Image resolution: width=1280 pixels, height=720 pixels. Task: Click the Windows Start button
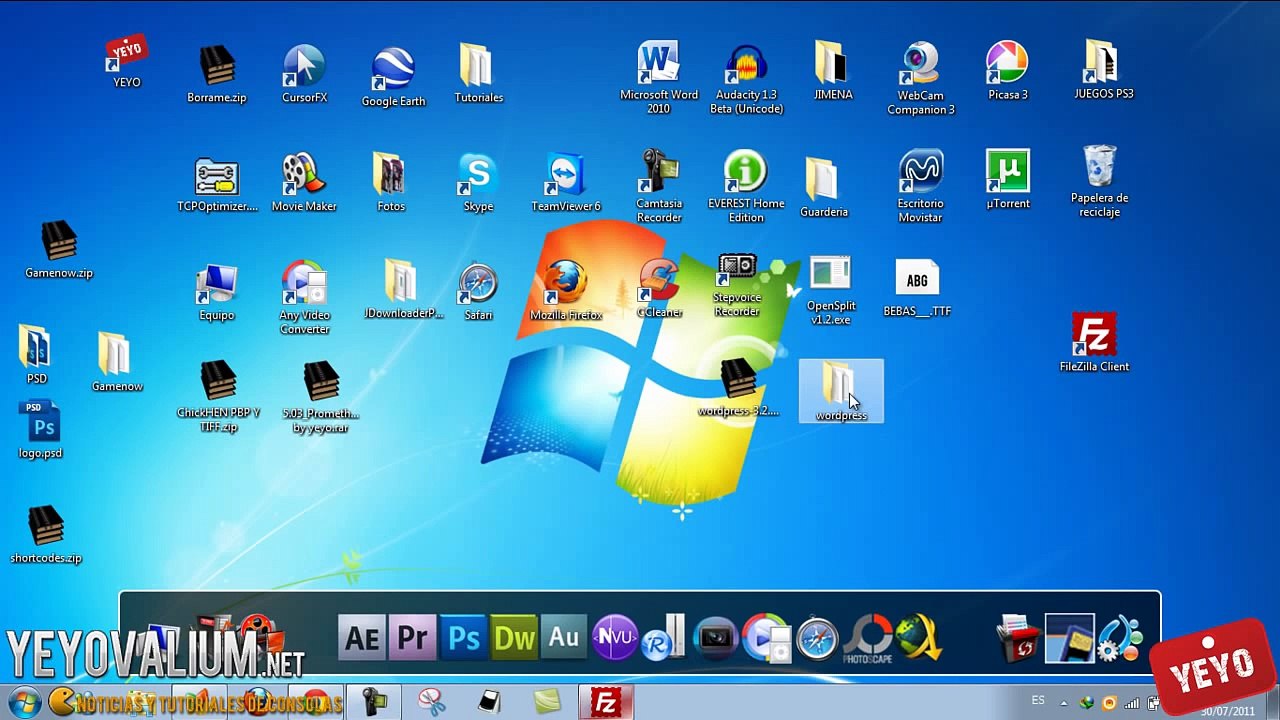pyautogui.click(x=25, y=702)
